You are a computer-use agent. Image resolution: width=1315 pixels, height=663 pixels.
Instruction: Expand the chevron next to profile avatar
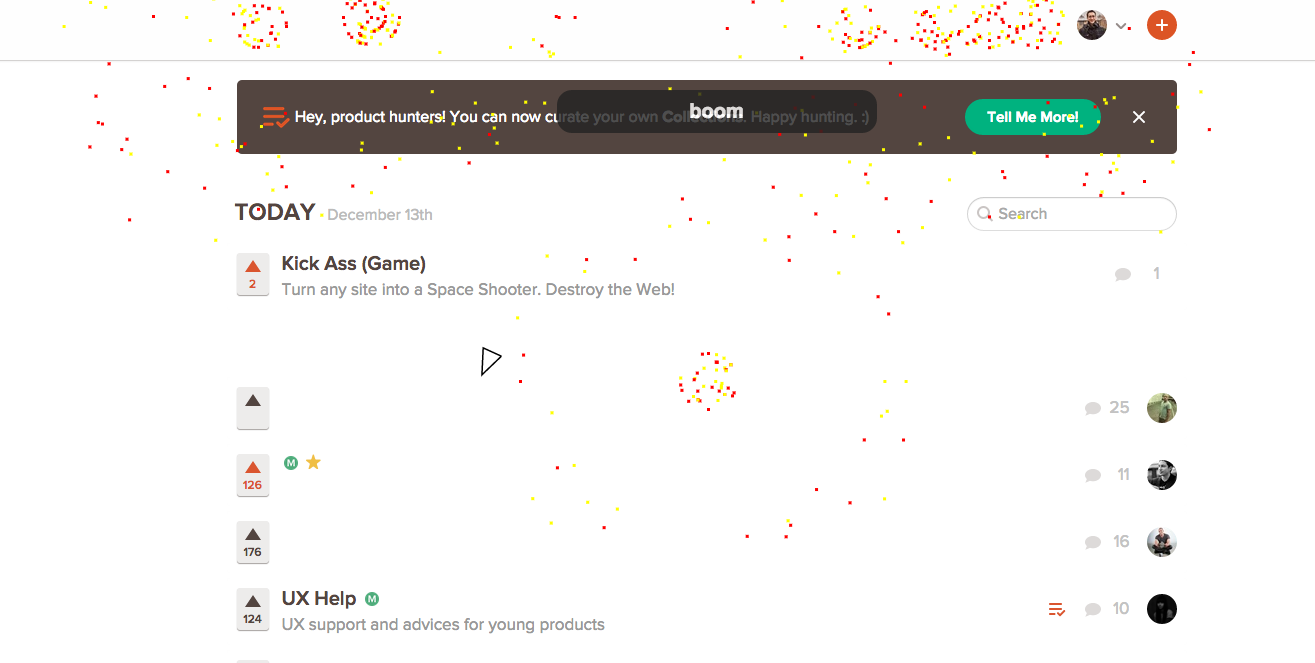tap(1121, 26)
